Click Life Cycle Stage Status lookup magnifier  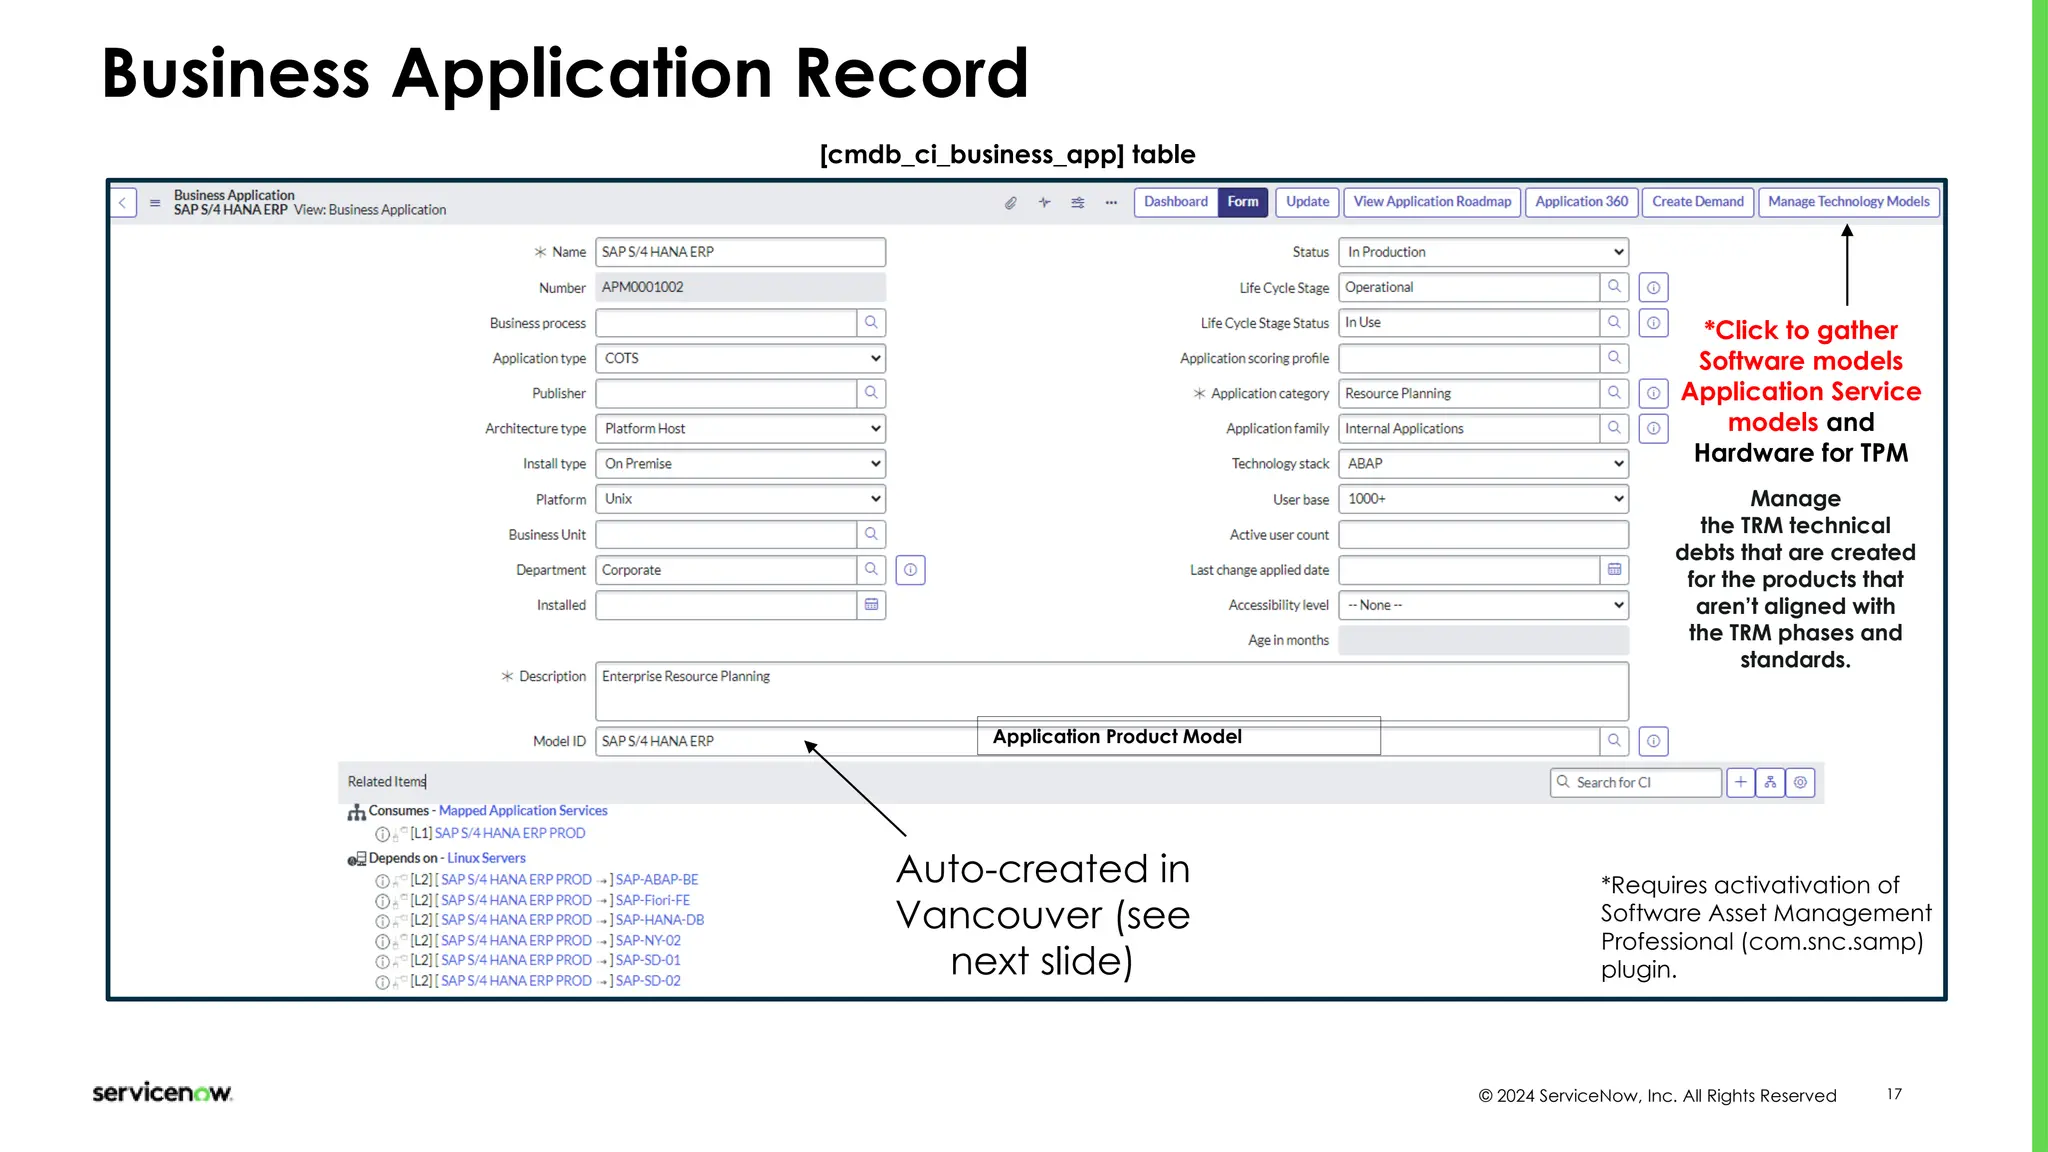point(1614,323)
